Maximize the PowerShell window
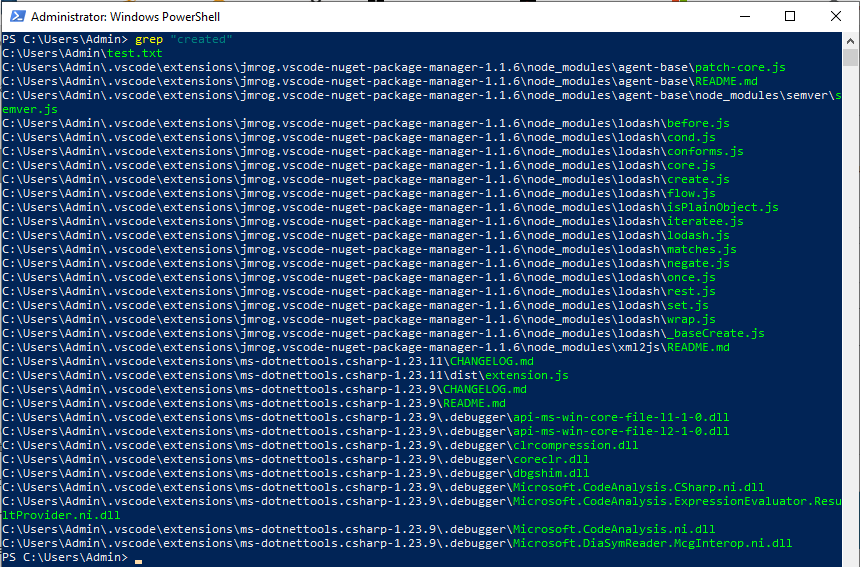 click(790, 16)
